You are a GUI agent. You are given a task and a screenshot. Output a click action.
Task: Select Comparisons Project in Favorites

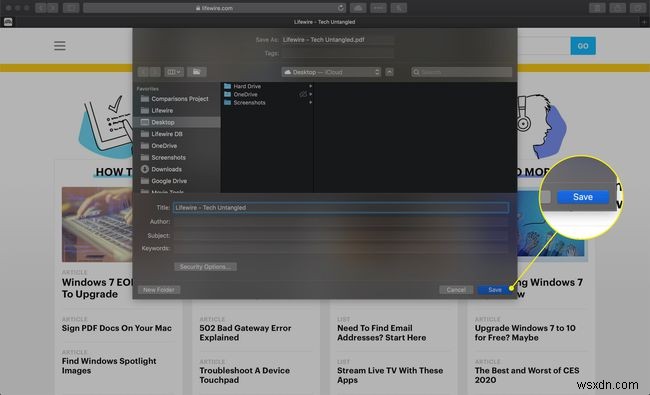pyautogui.click(x=177, y=99)
